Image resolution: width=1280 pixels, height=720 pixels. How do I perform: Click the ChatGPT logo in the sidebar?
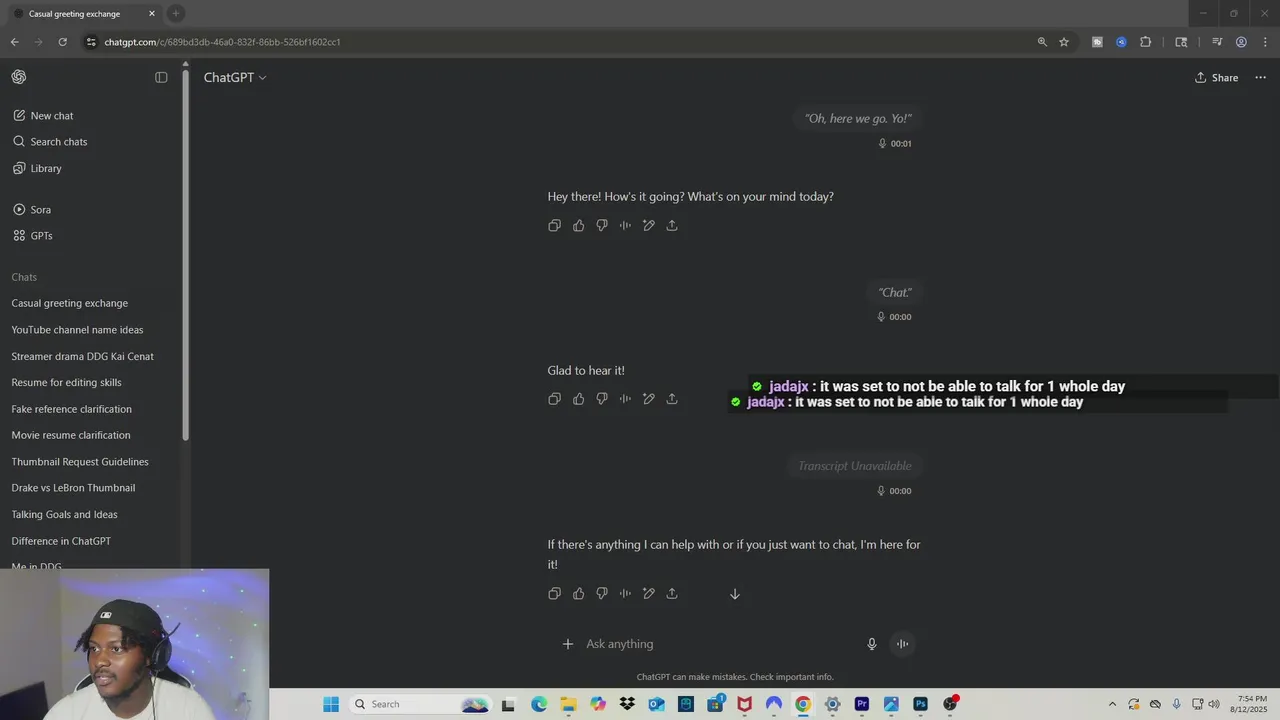coord(19,77)
